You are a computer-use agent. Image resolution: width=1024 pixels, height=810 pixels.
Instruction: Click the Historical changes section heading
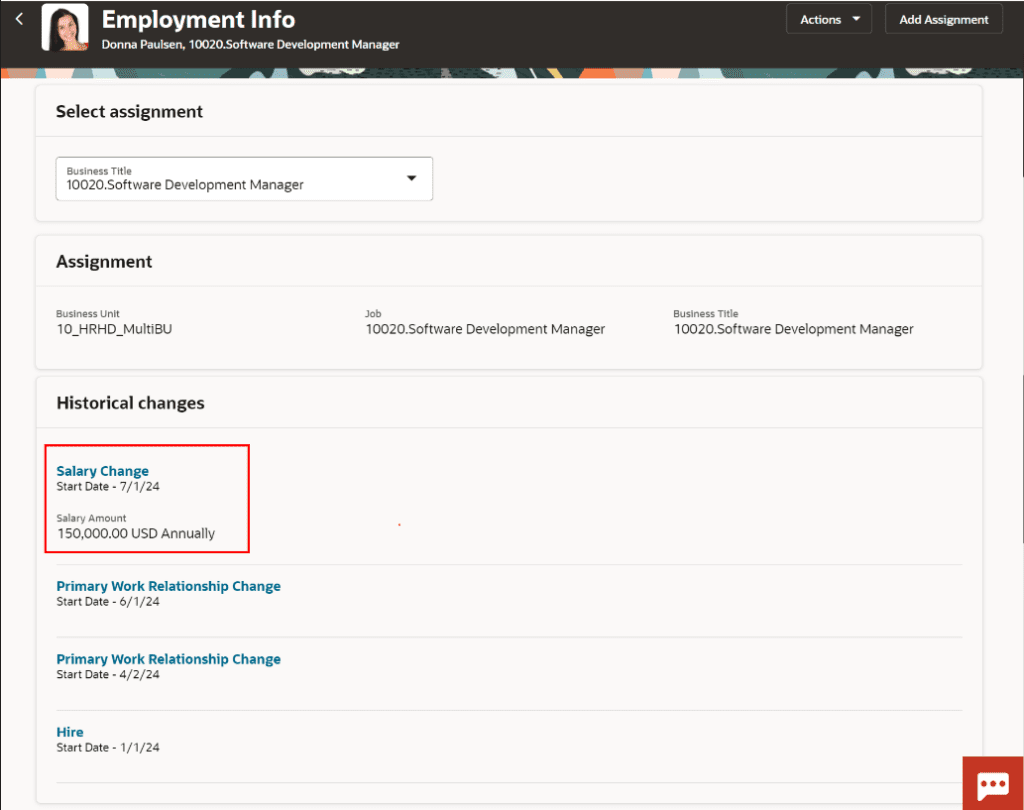click(131, 403)
